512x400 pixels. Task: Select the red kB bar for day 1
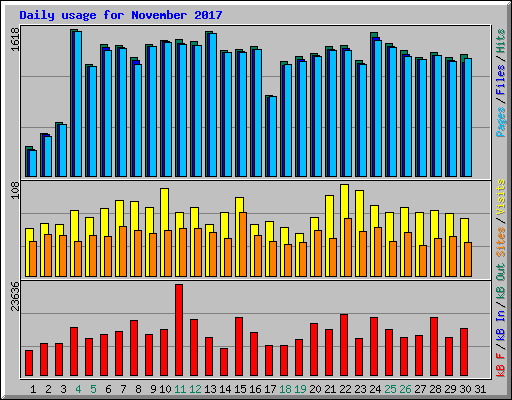click(x=29, y=363)
